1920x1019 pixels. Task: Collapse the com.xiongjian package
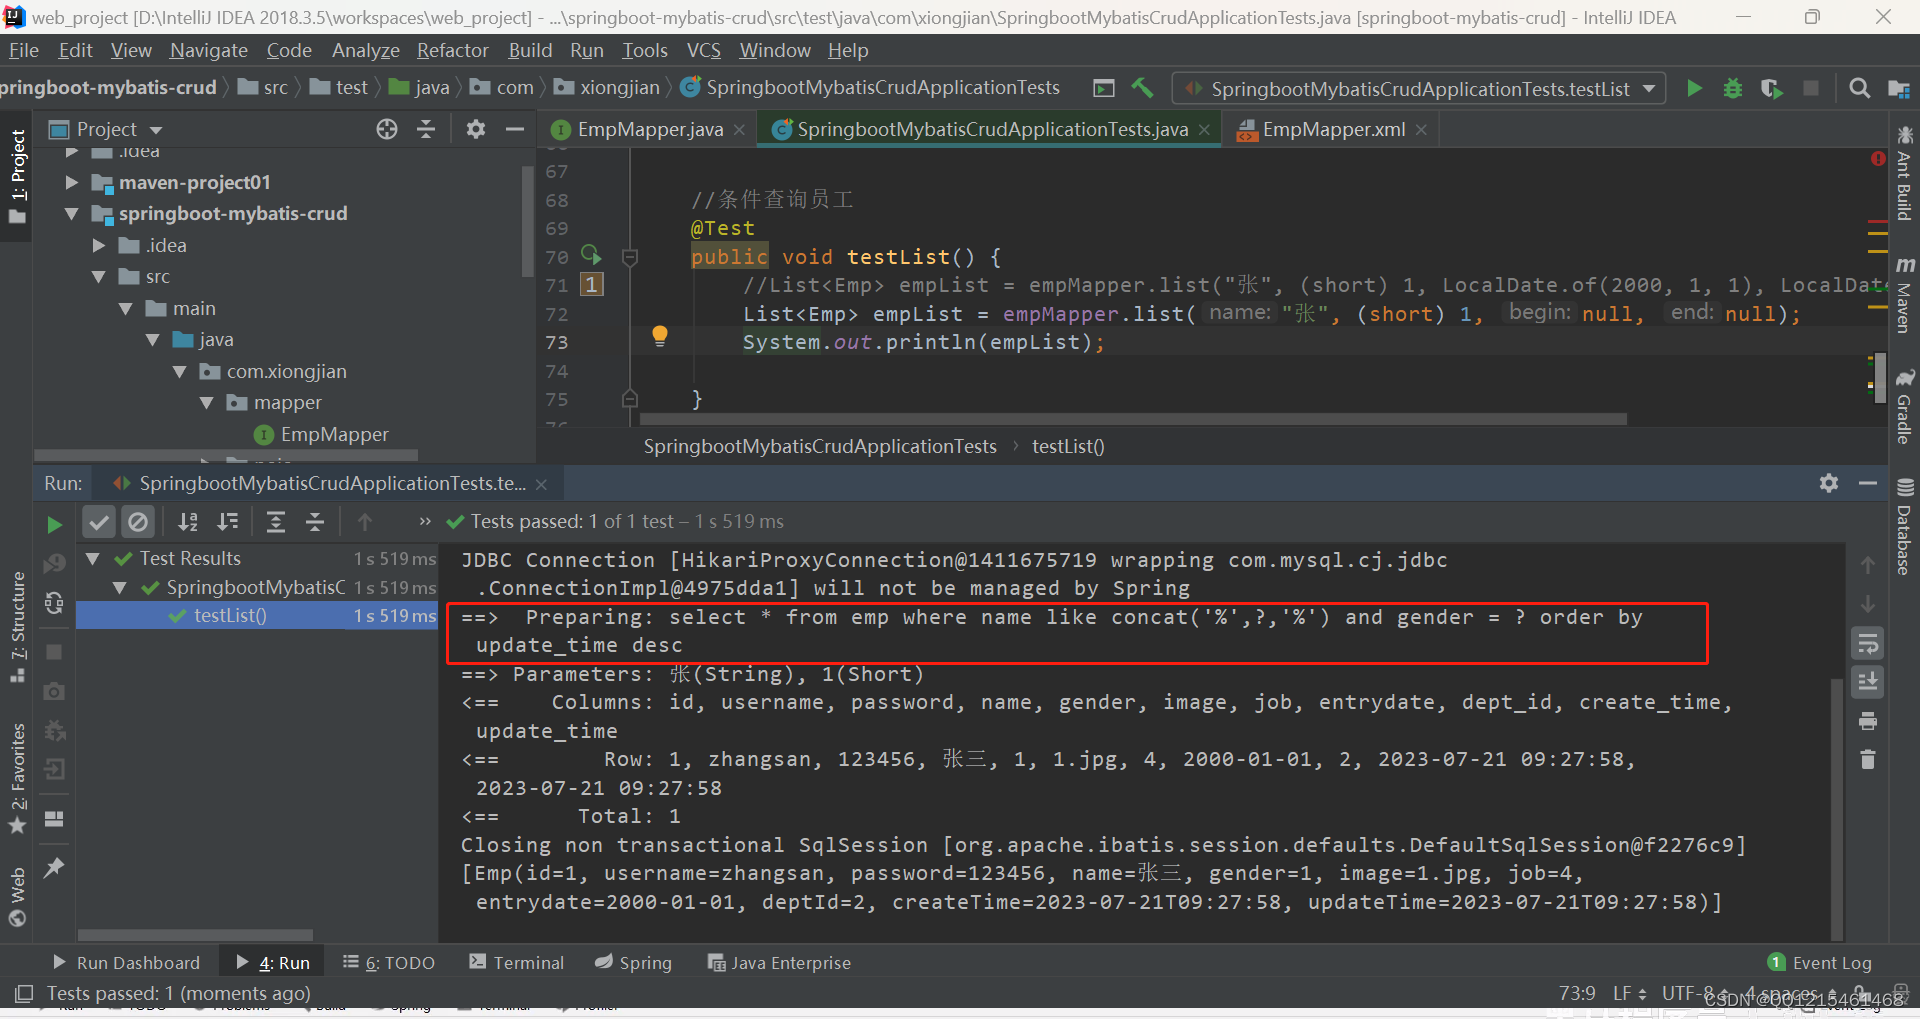(x=180, y=372)
